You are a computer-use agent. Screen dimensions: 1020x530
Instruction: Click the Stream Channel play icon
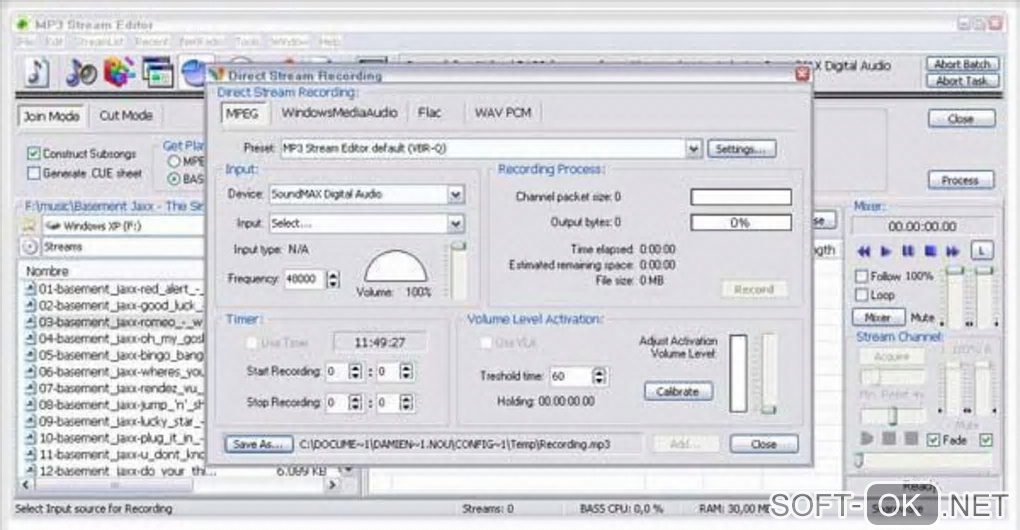pos(866,439)
